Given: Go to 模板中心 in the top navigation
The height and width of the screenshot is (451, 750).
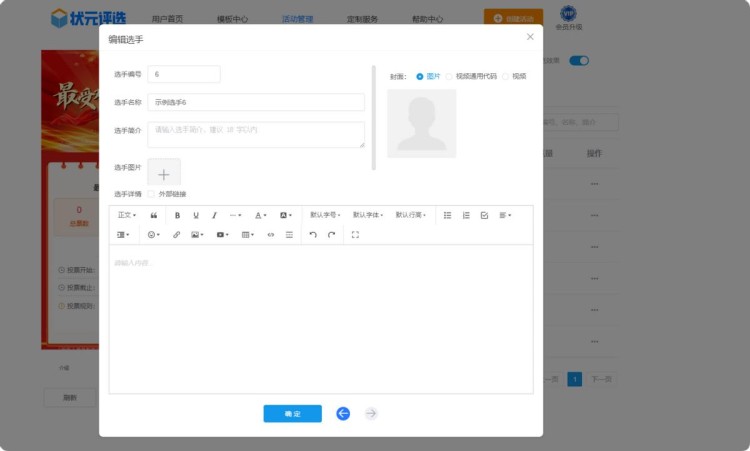Looking at the screenshot, I should tap(232, 18).
